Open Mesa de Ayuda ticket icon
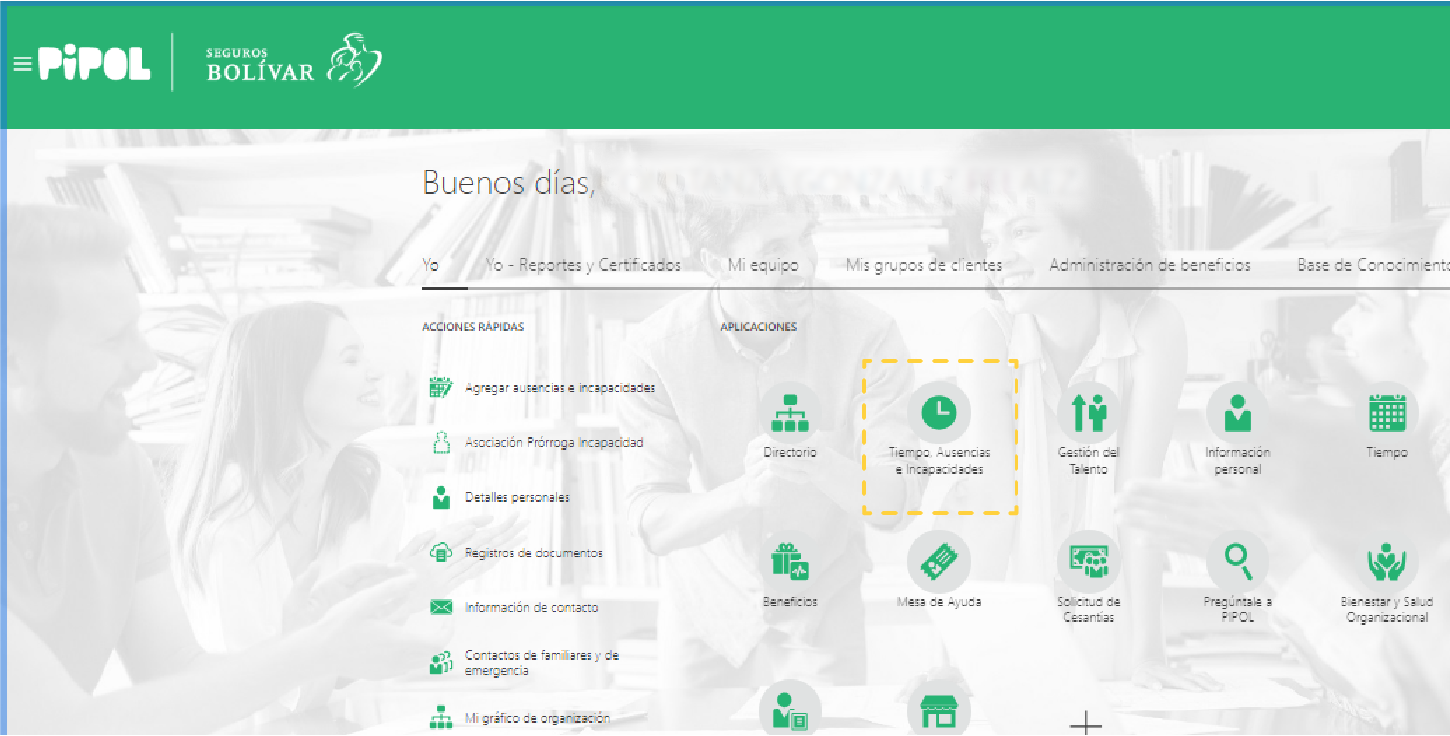 (x=939, y=562)
